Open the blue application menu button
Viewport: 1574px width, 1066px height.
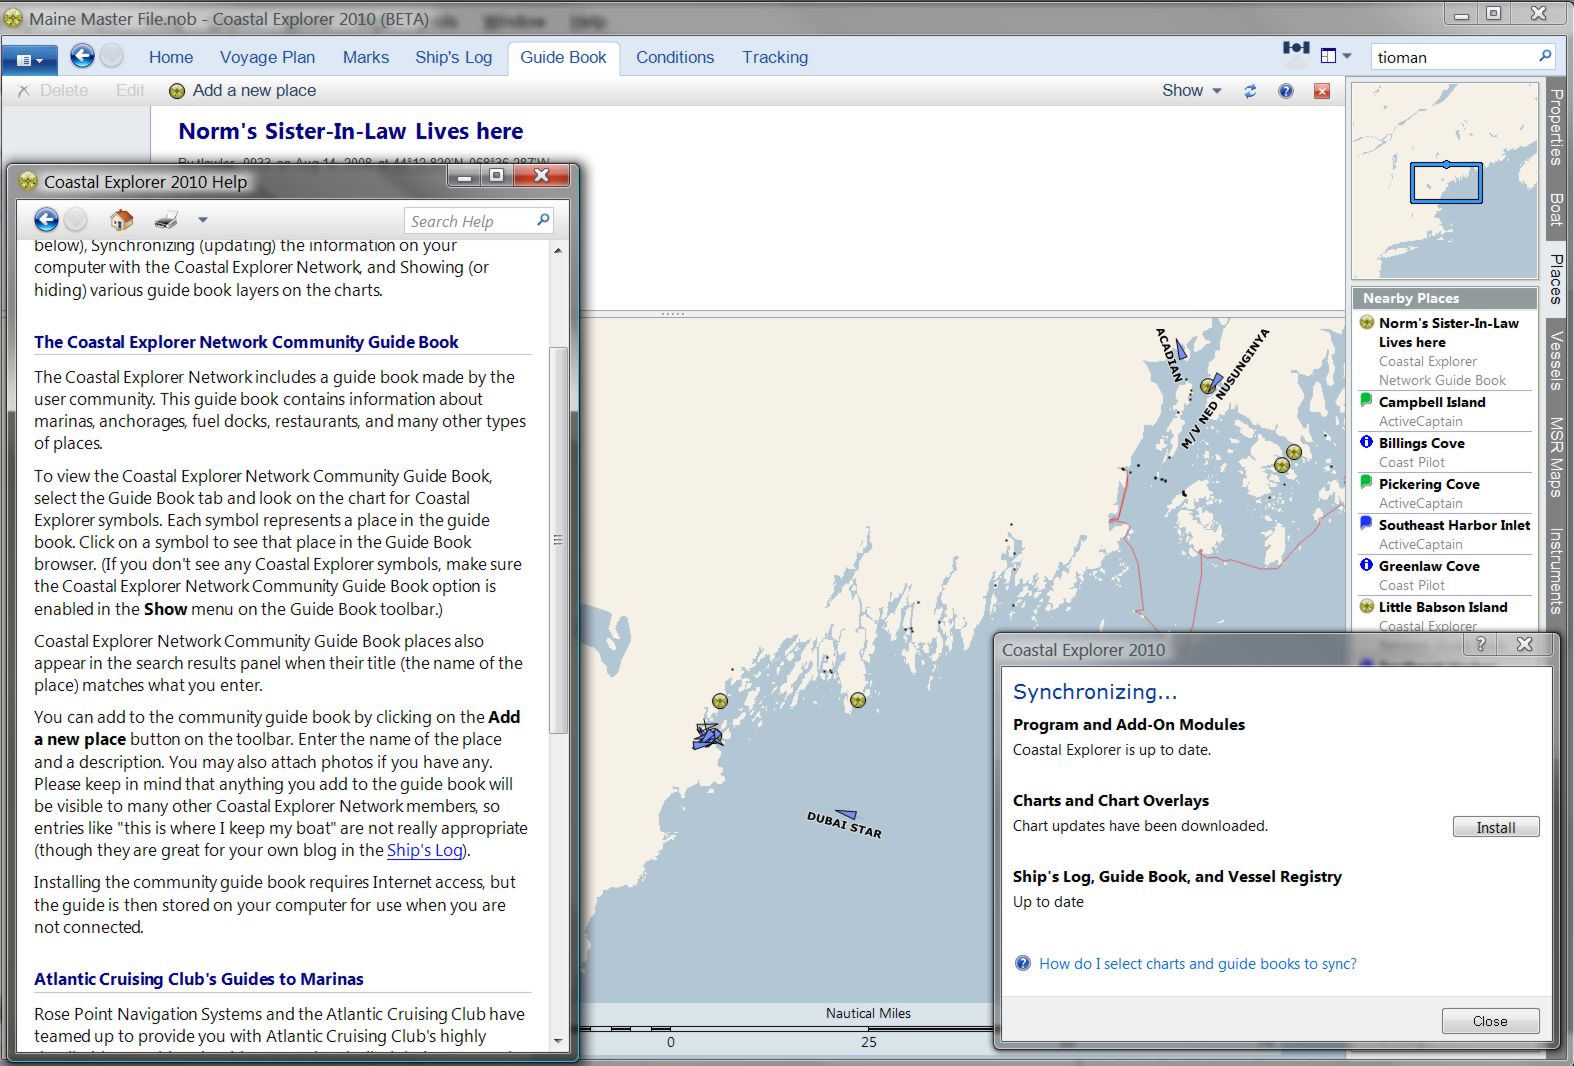click(29, 60)
